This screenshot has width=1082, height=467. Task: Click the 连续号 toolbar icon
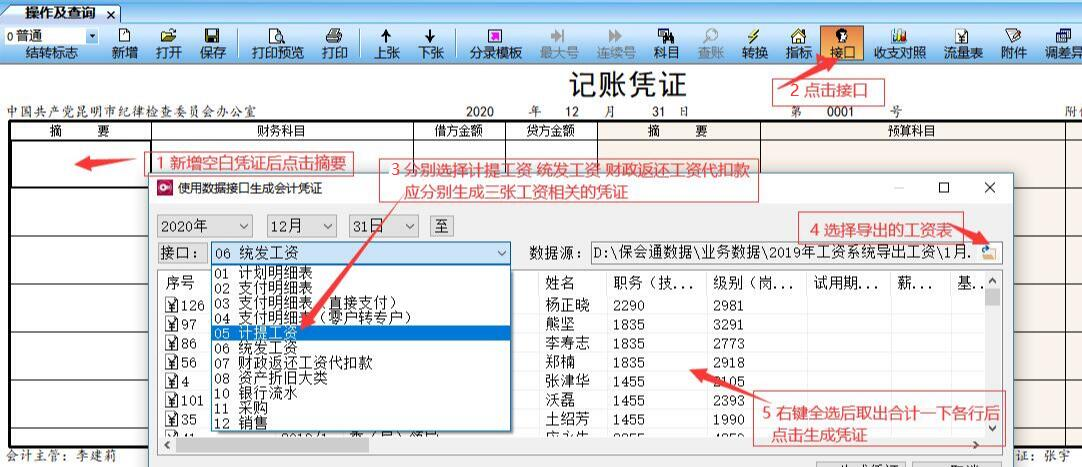click(x=616, y=36)
